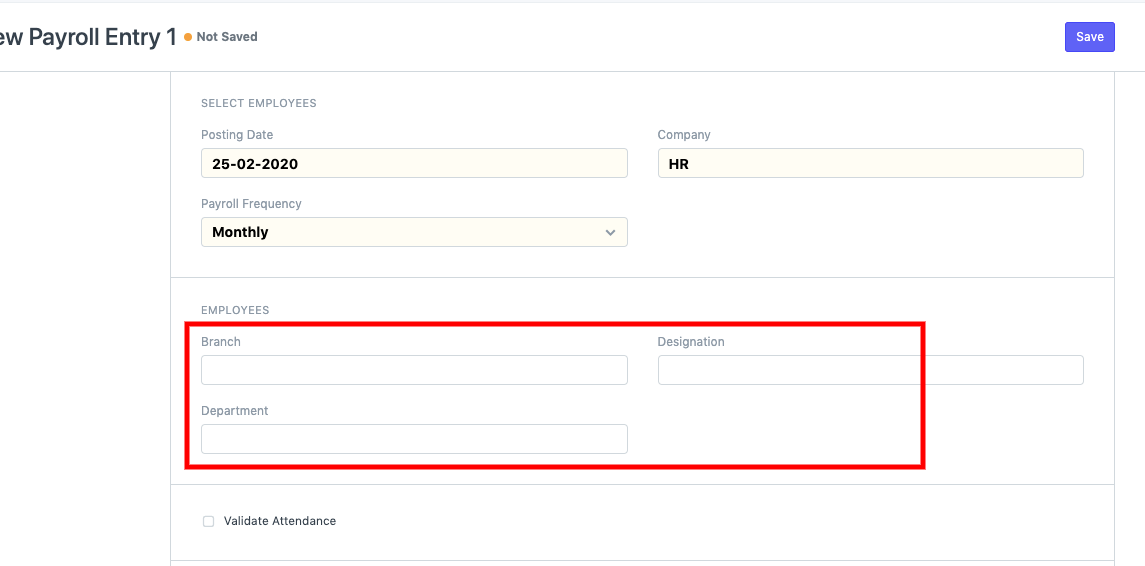This screenshot has width=1145, height=566.
Task: Click the Not Saved status indicator
Action: click(226, 37)
